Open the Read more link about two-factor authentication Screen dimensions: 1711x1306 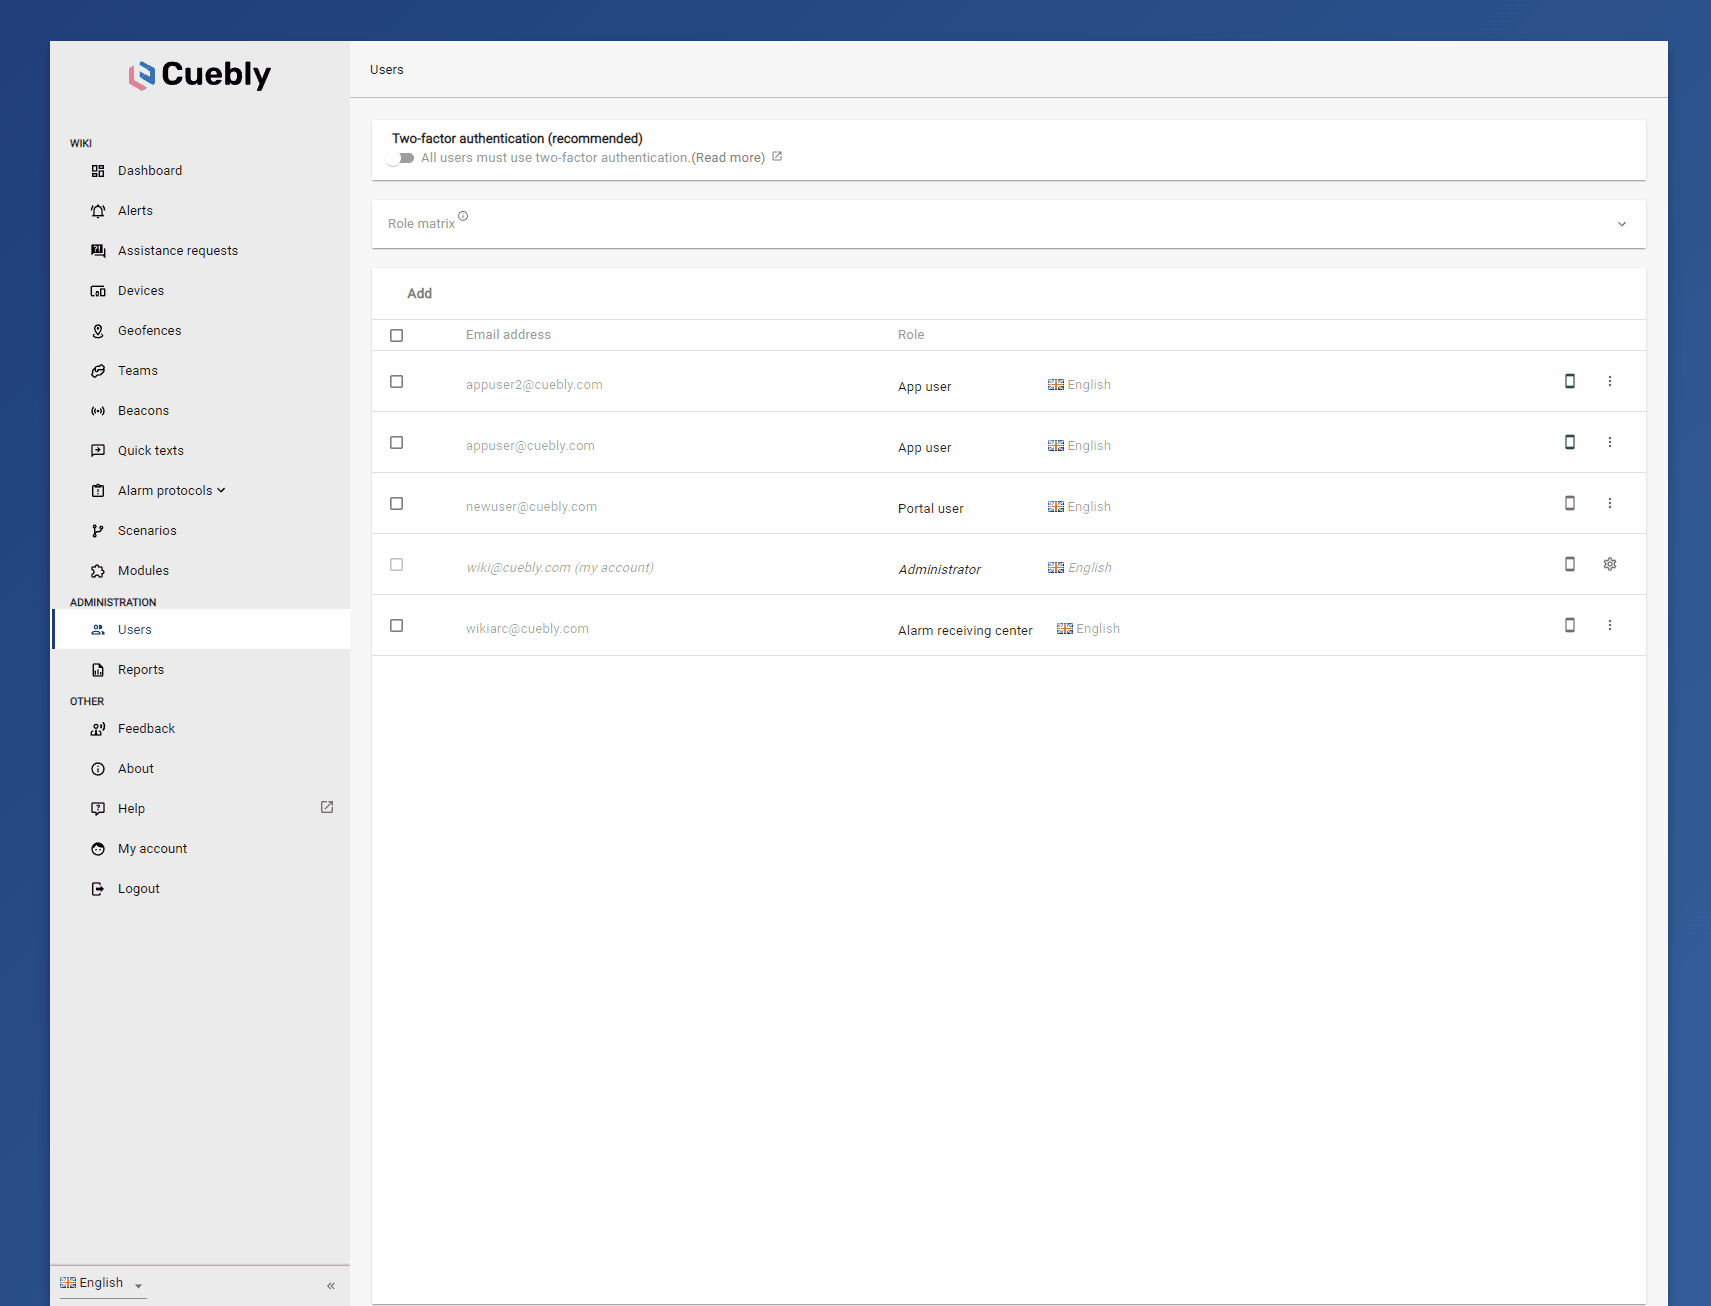click(730, 157)
